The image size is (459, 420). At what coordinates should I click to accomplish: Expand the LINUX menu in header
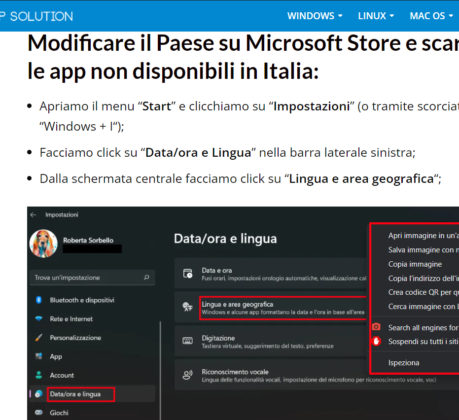376,16
